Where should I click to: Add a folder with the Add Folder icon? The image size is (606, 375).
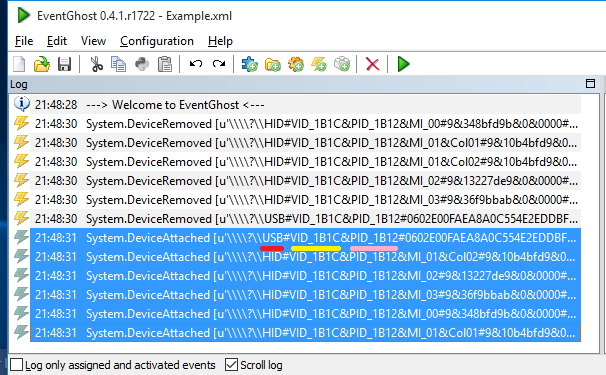pos(272,64)
